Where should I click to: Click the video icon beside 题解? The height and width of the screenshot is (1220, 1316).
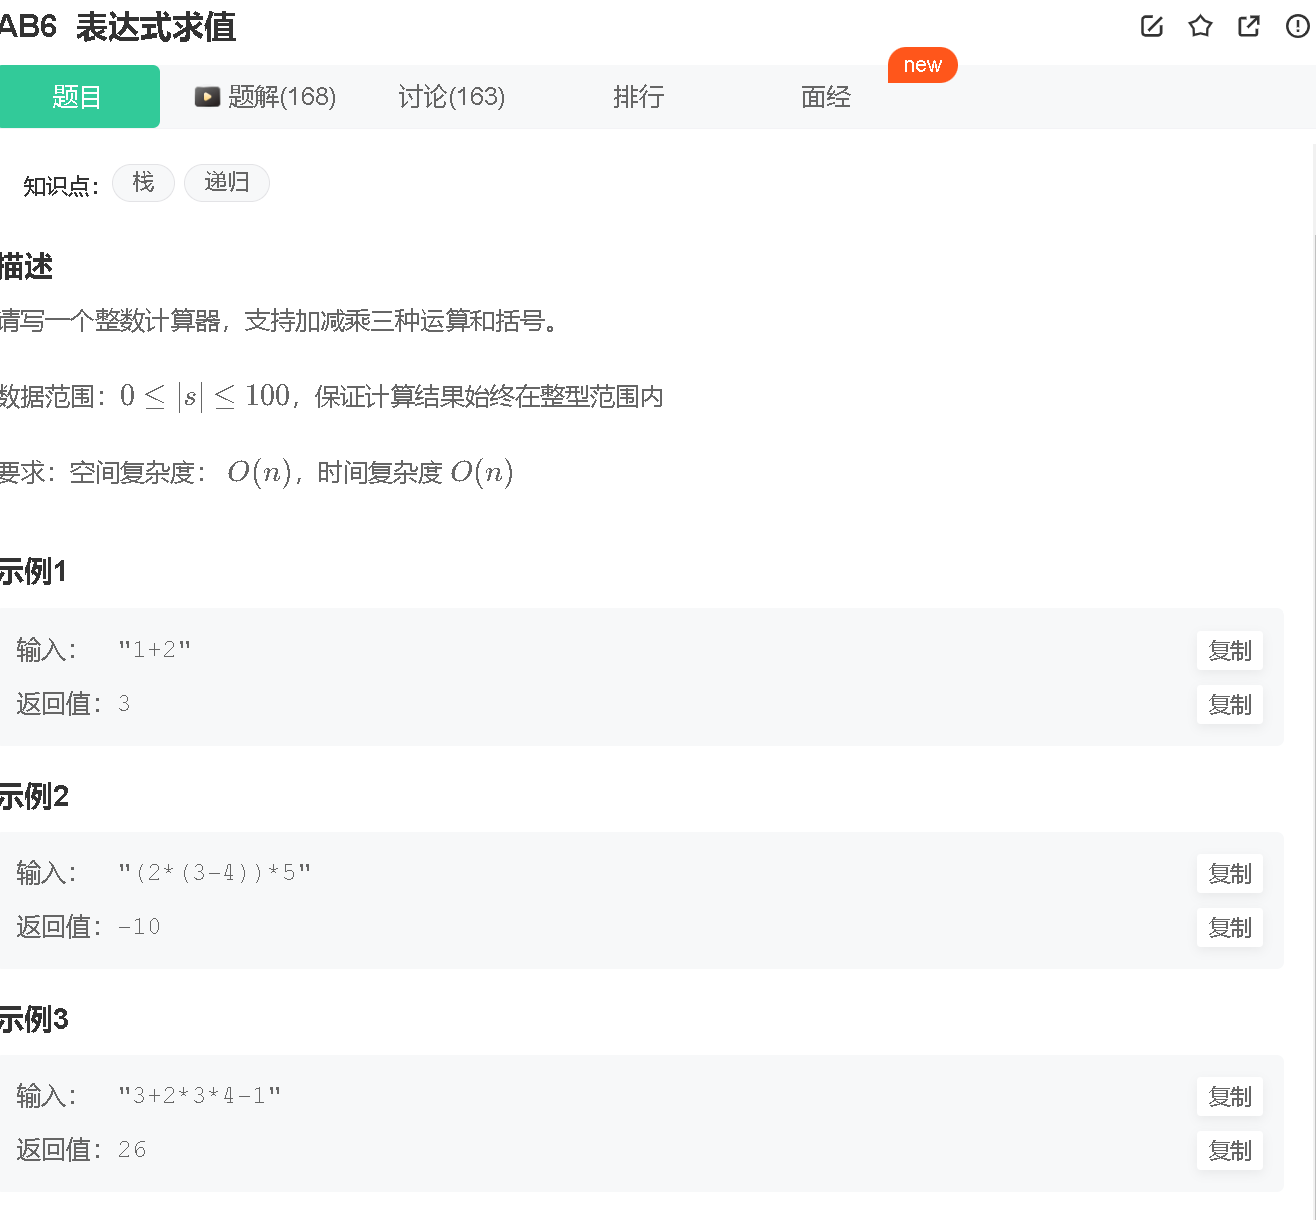(207, 97)
